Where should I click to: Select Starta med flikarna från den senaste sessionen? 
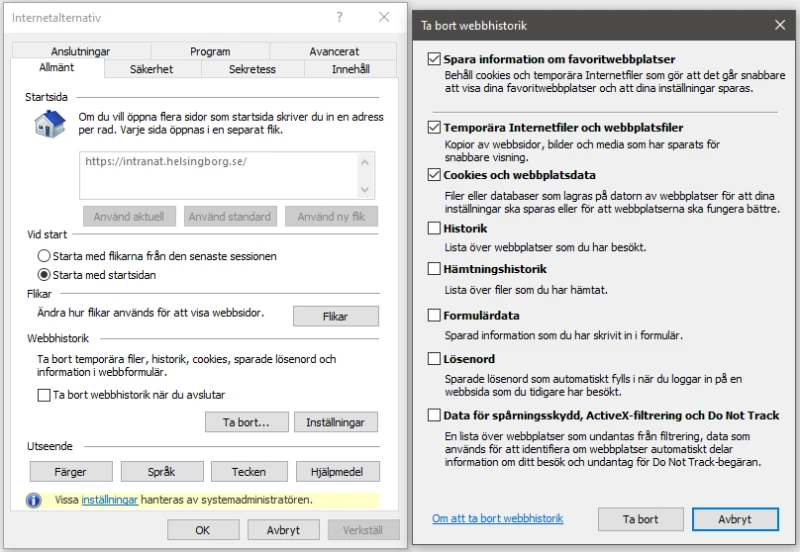tap(44, 256)
